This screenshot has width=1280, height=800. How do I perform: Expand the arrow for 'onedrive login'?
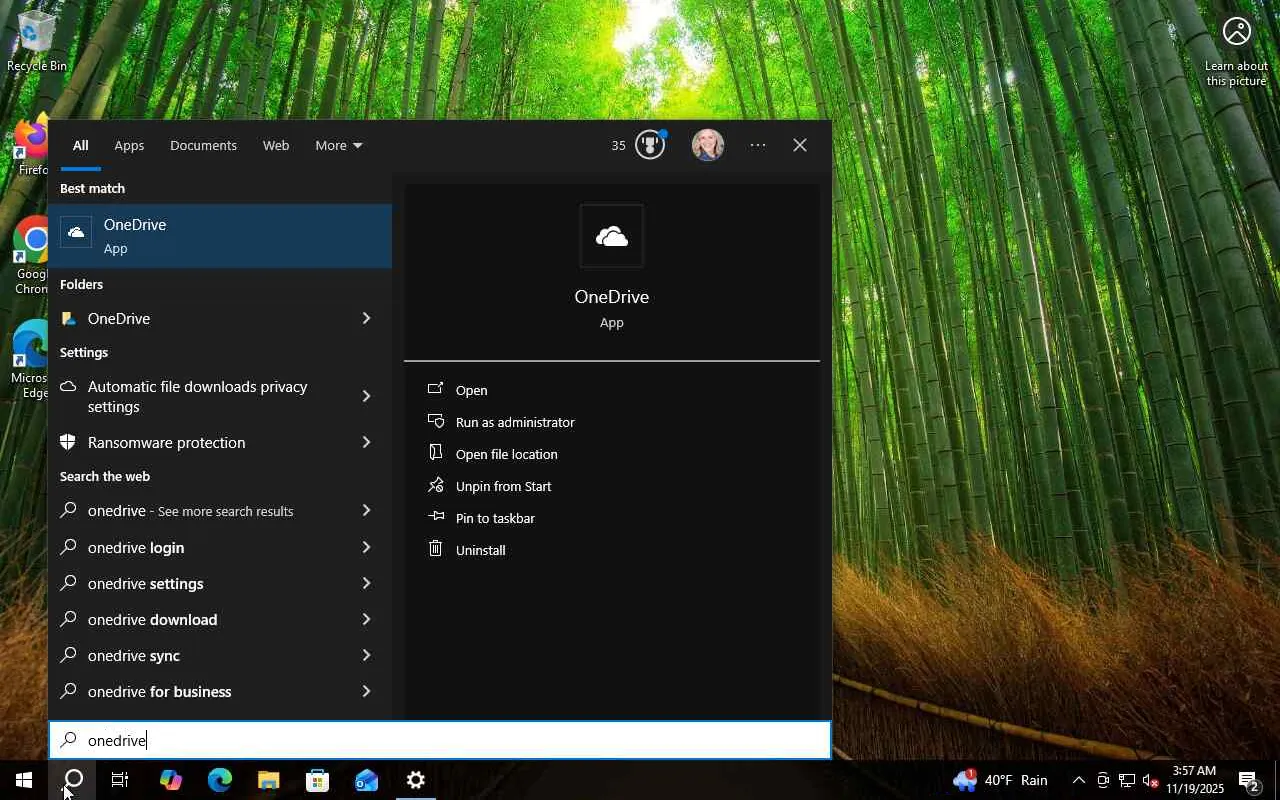point(367,547)
